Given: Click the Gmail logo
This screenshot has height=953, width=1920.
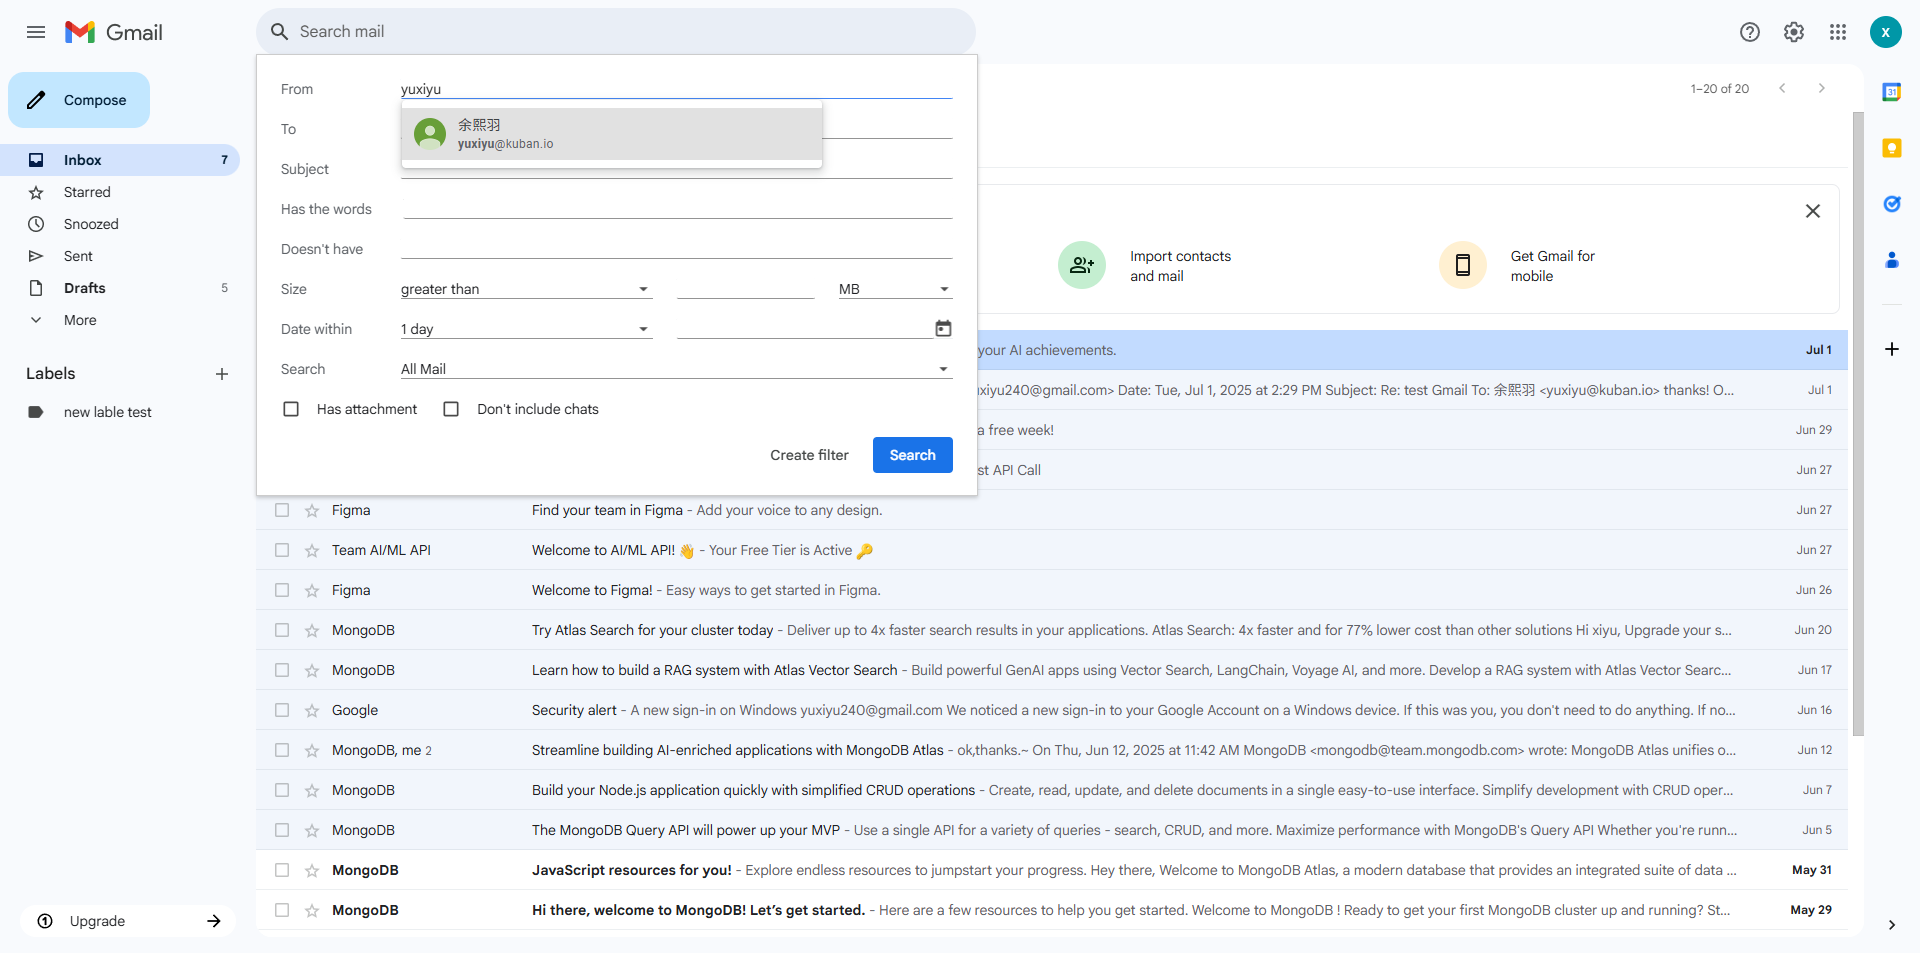Looking at the screenshot, I should [114, 32].
